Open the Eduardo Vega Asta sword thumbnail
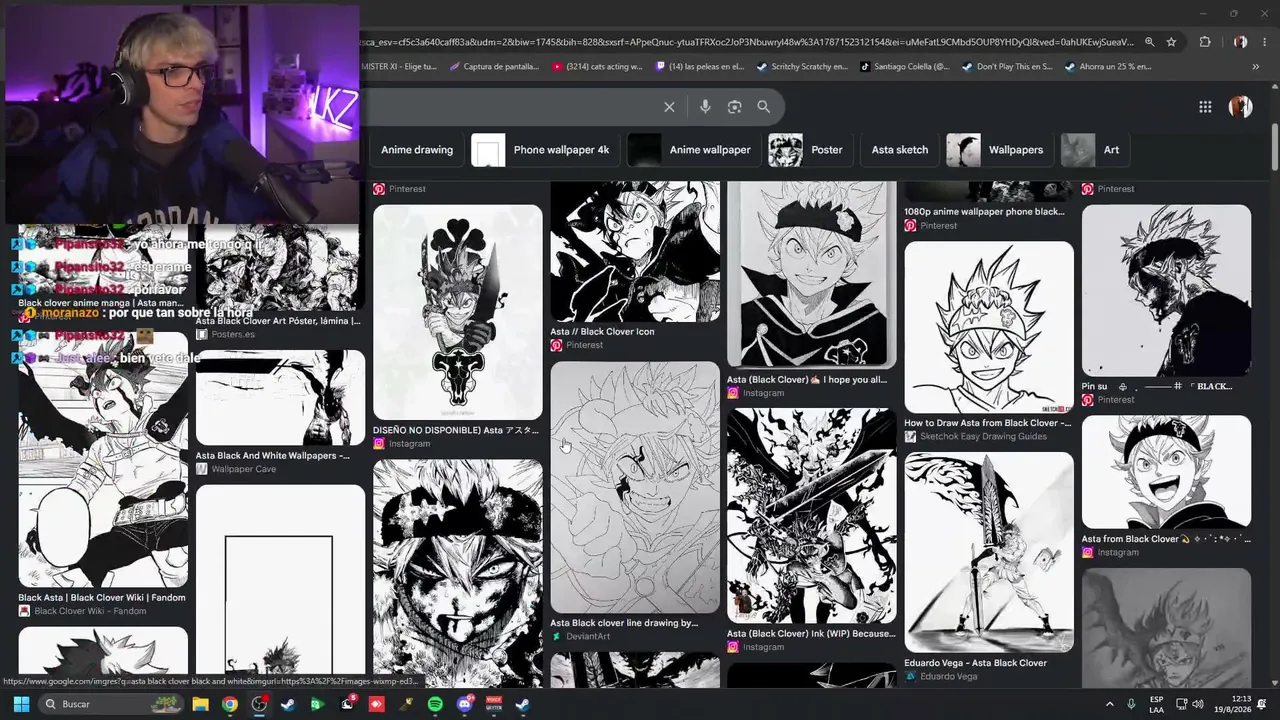This screenshot has width=1280, height=720. 989,552
